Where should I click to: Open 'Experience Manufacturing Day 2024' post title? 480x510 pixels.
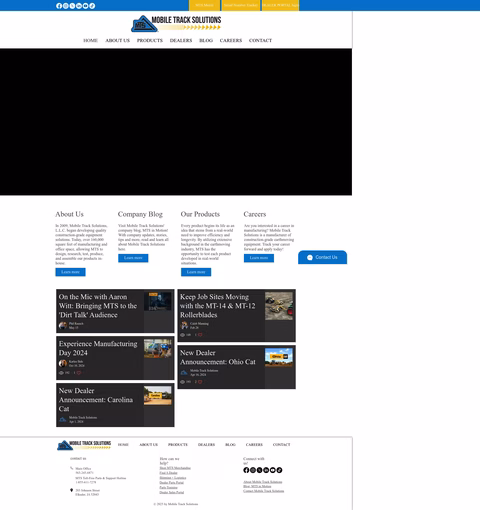tap(98, 348)
